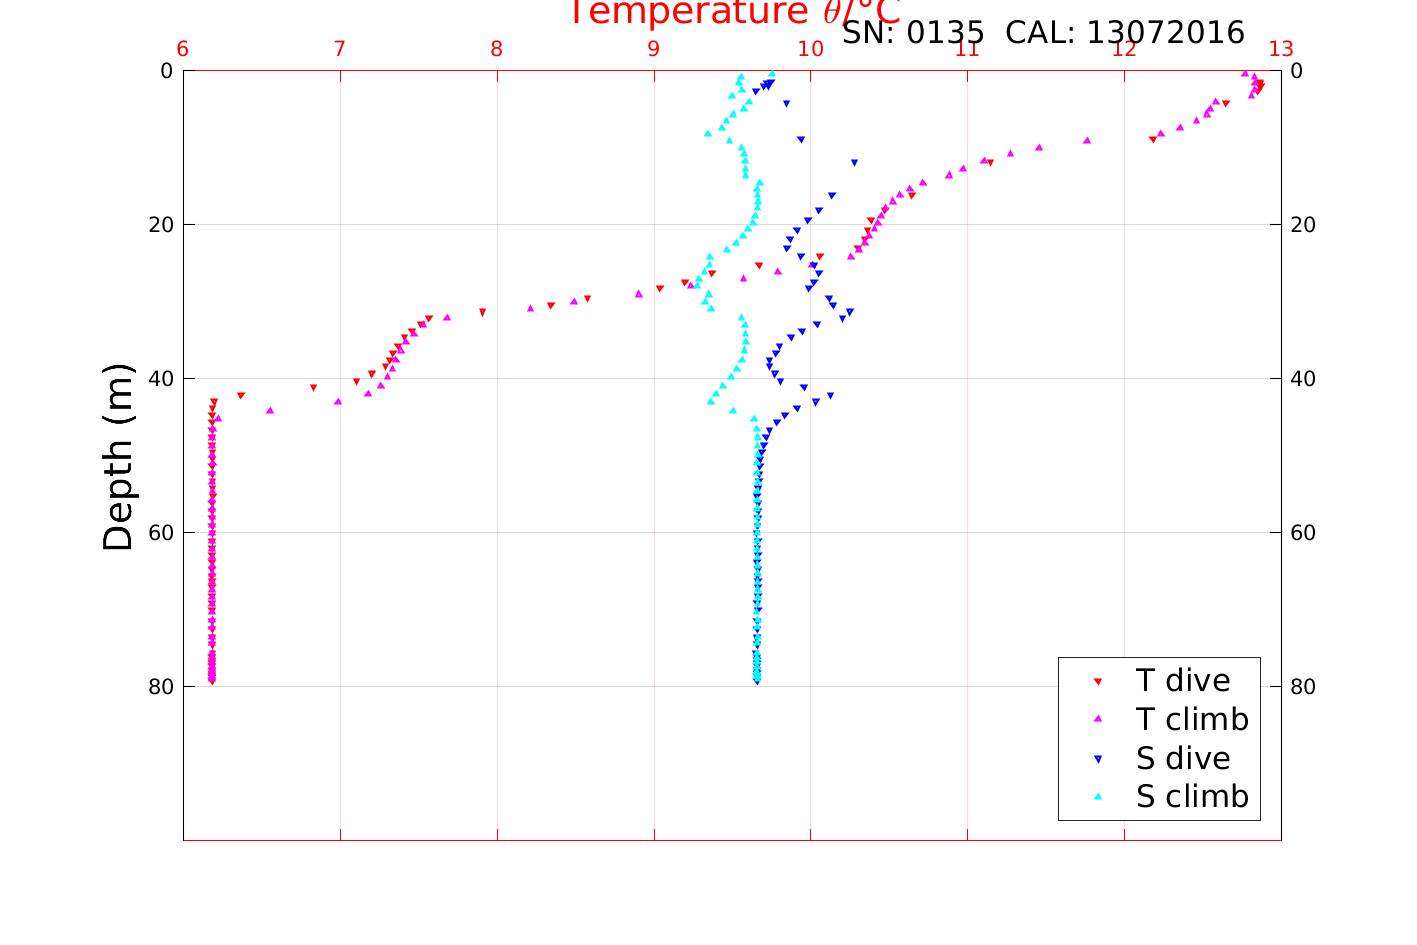
Task: Click the 'T dive' legend entry
Action: [1183, 680]
